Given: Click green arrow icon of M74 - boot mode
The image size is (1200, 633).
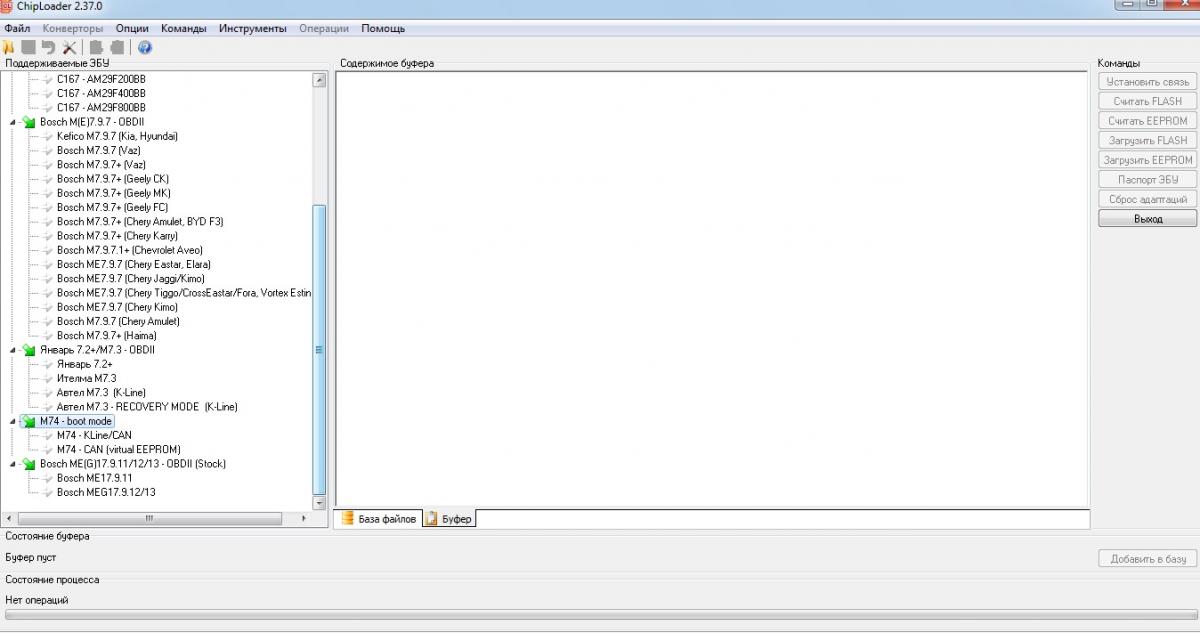Looking at the screenshot, I should click(29, 421).
